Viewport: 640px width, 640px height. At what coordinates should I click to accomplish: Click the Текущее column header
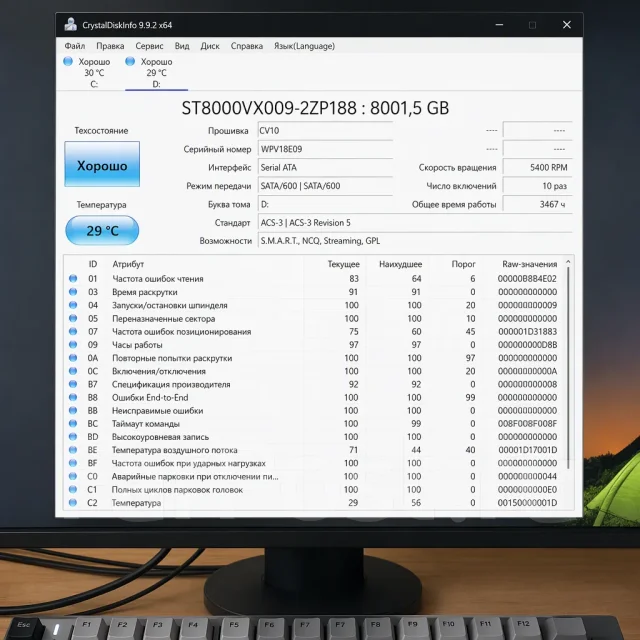tap(344, 264)
